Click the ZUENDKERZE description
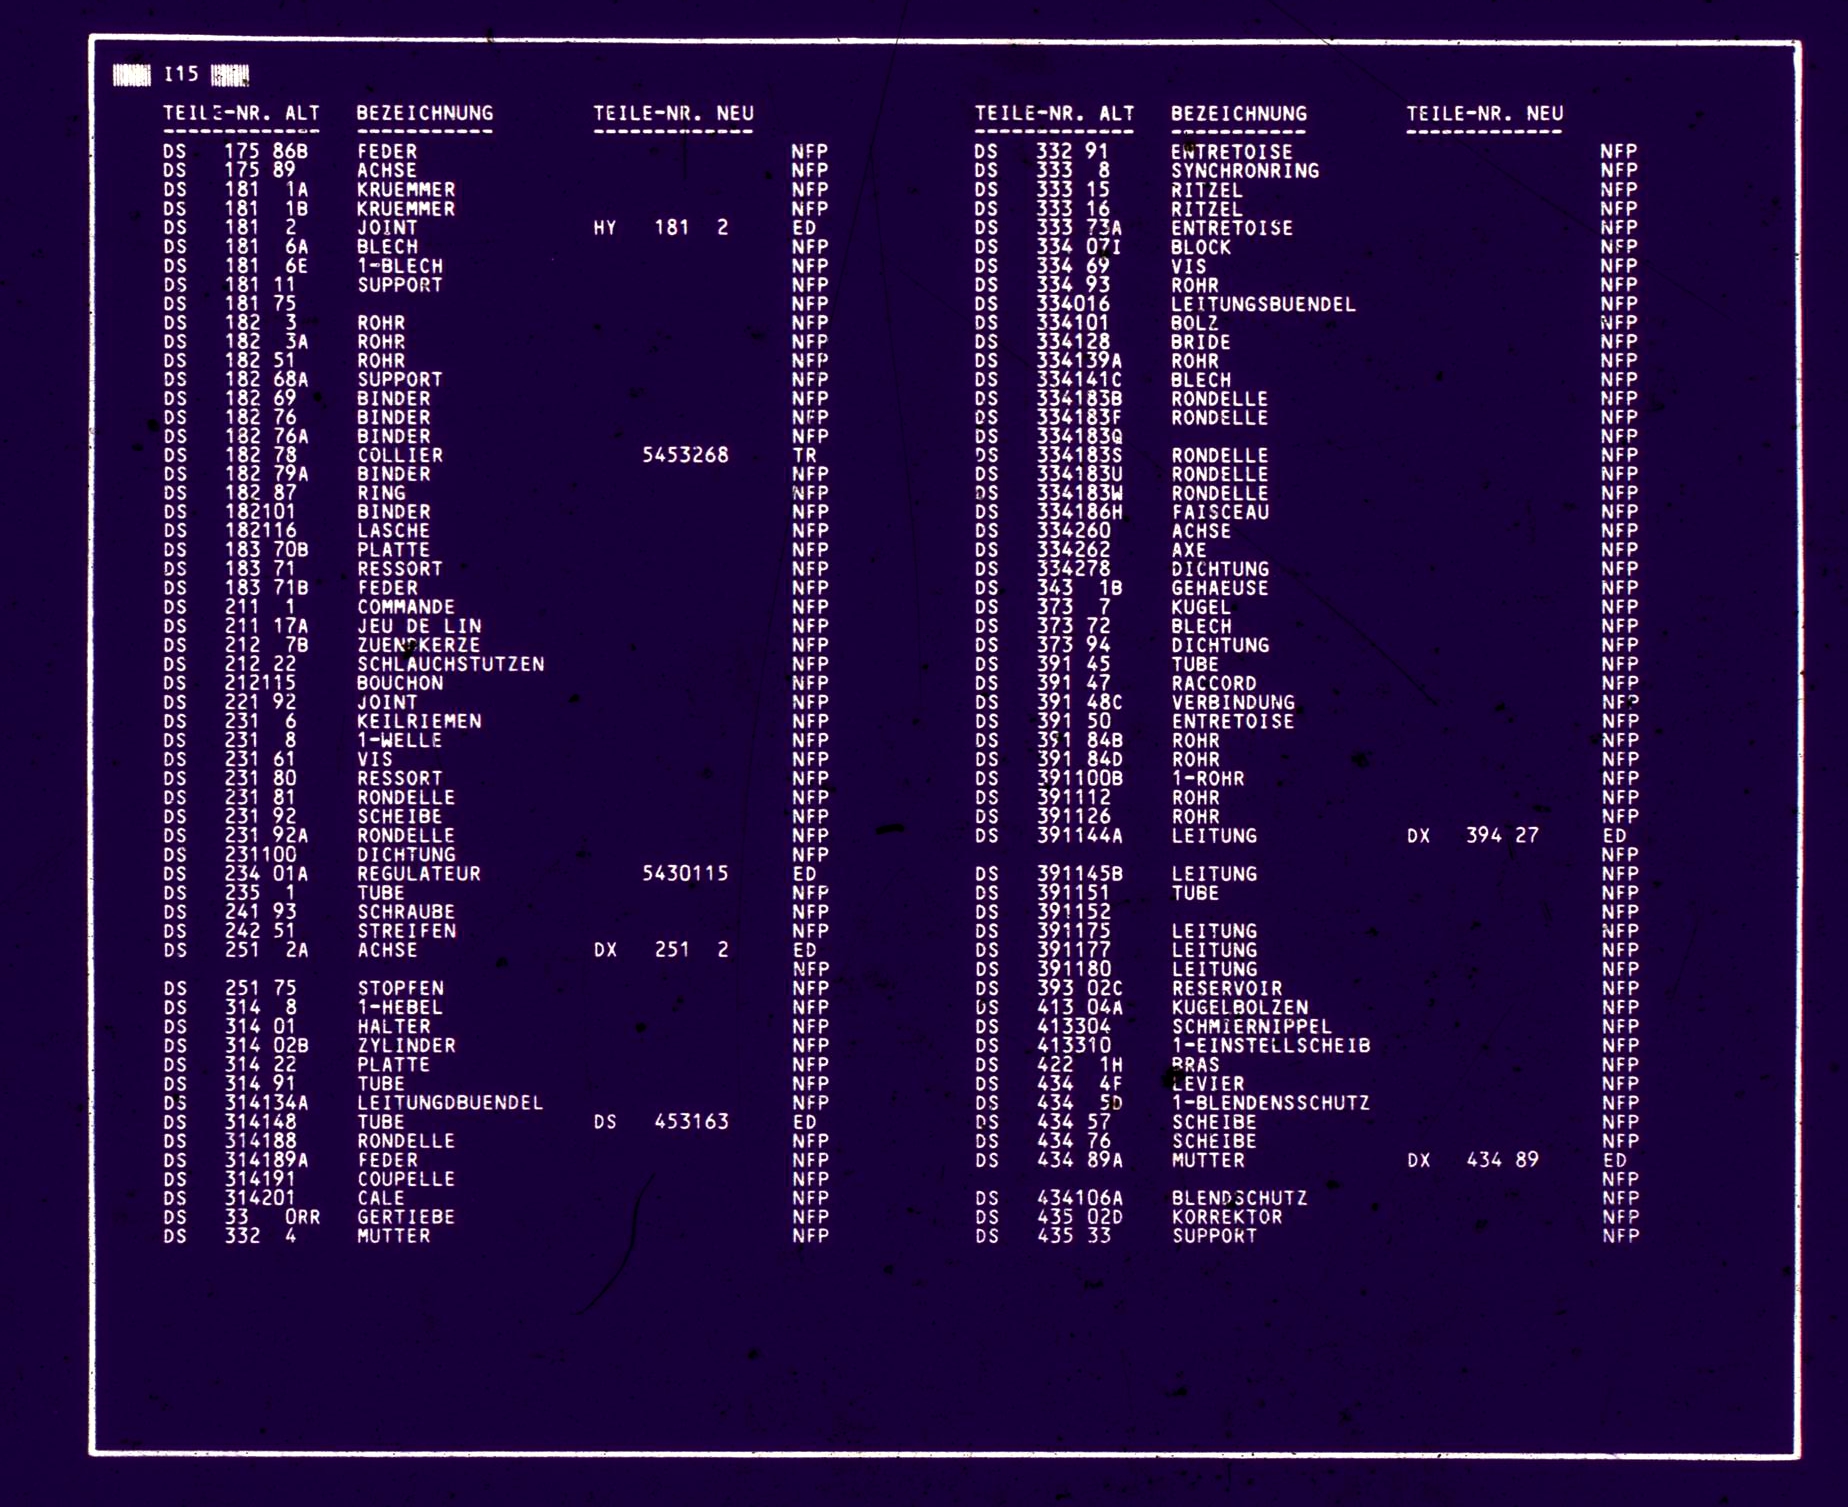This screenshot has width=1848, height=1507. [x=419, y=645]
